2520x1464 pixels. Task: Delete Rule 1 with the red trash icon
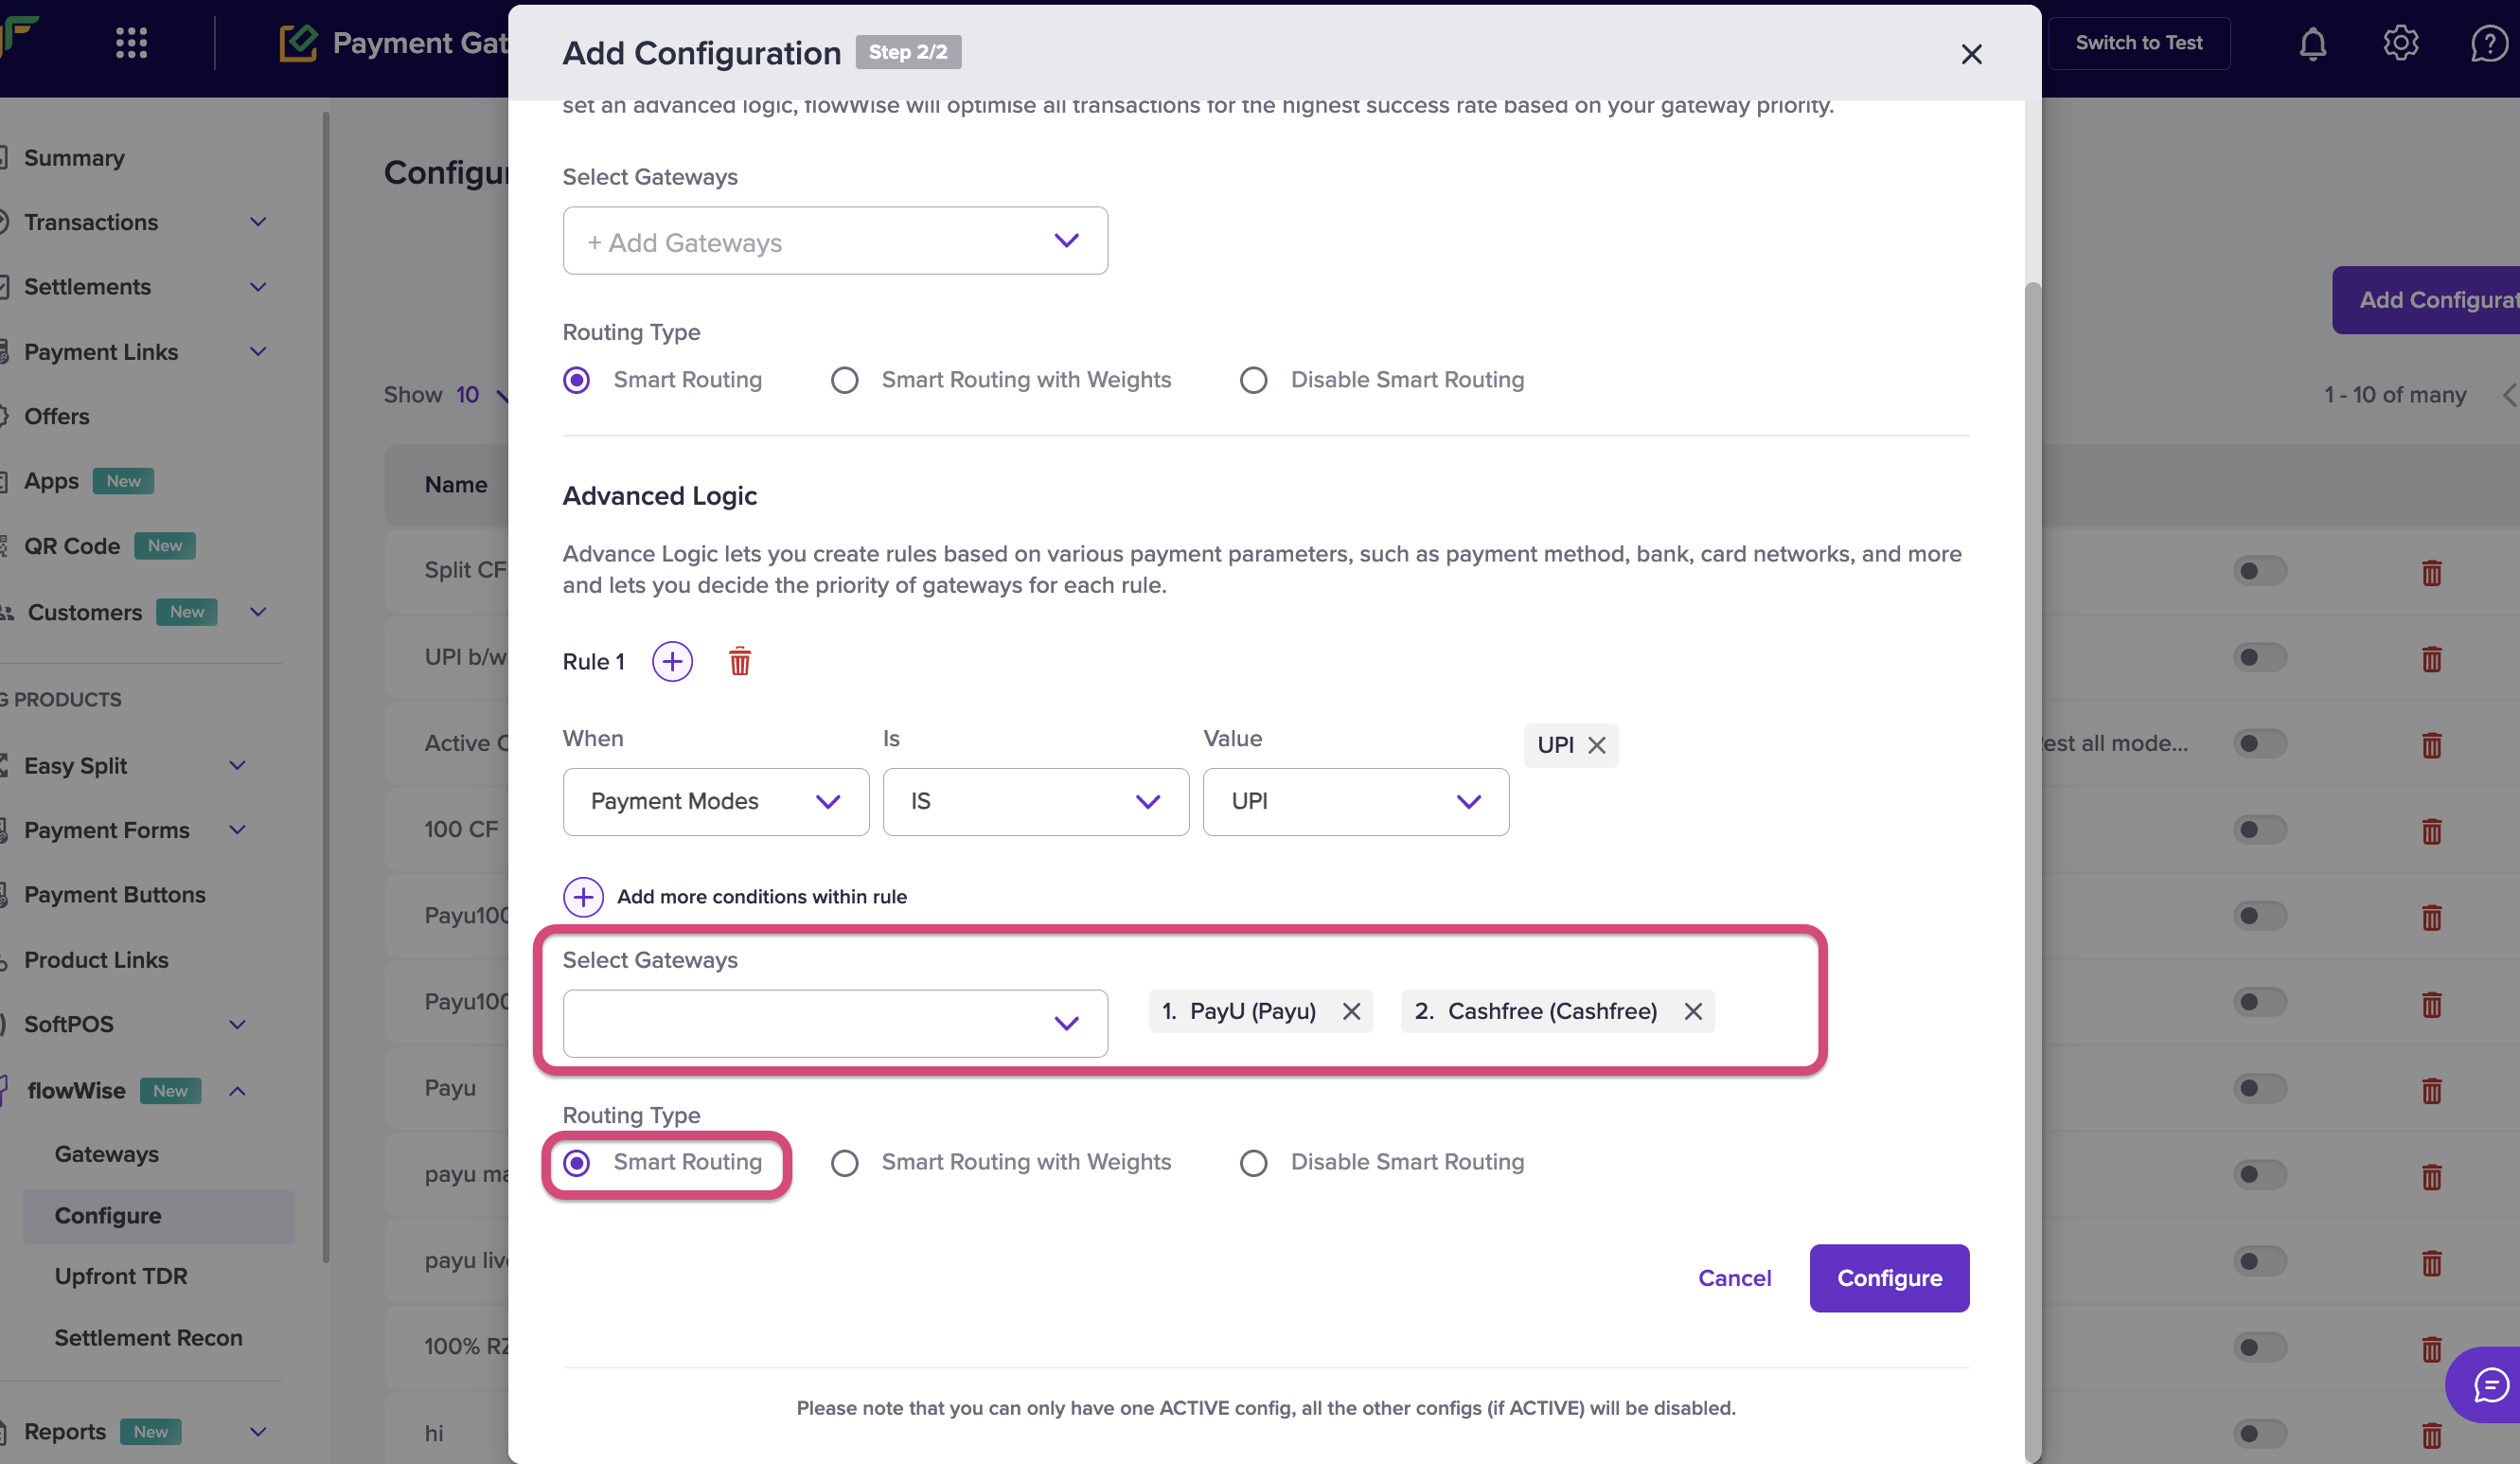coord(739,661)
